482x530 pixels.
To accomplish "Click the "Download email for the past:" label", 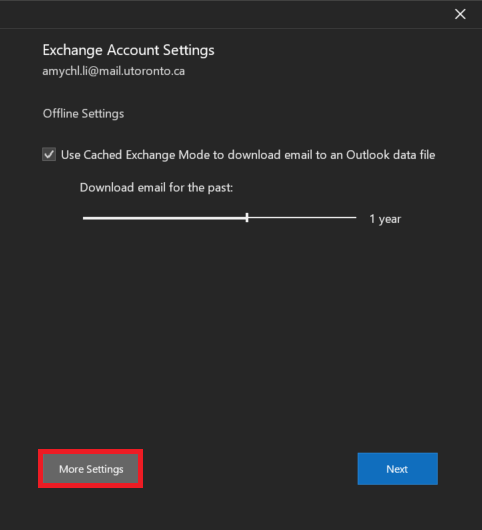I will click(x=156, y=187).
